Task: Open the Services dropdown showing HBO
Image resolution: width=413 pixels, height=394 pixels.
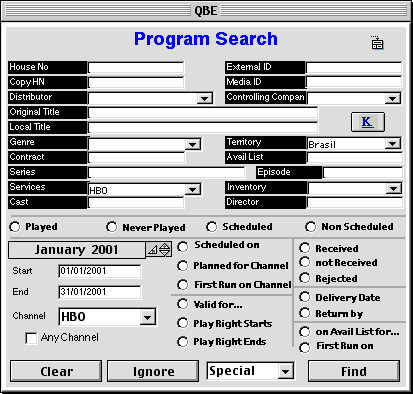Action: pyautogui.click(x=193, y=190)
